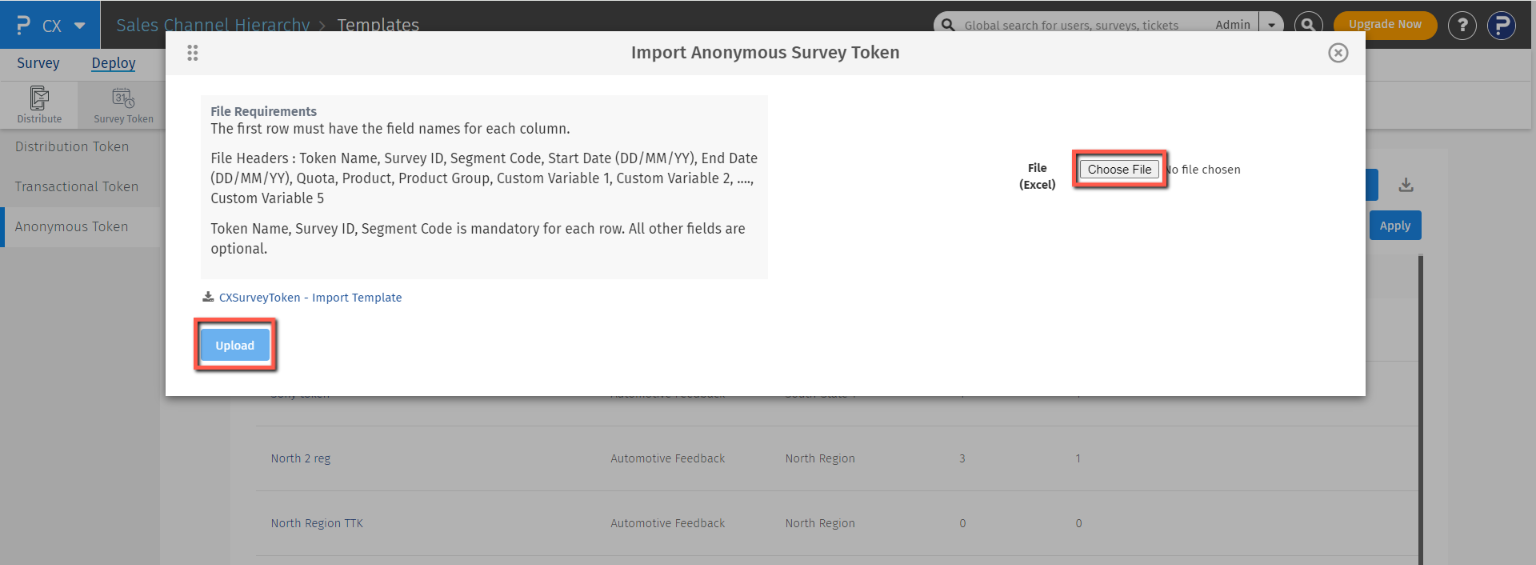Click the global search input field
1536x565 pixels.
pos(1080,25)
